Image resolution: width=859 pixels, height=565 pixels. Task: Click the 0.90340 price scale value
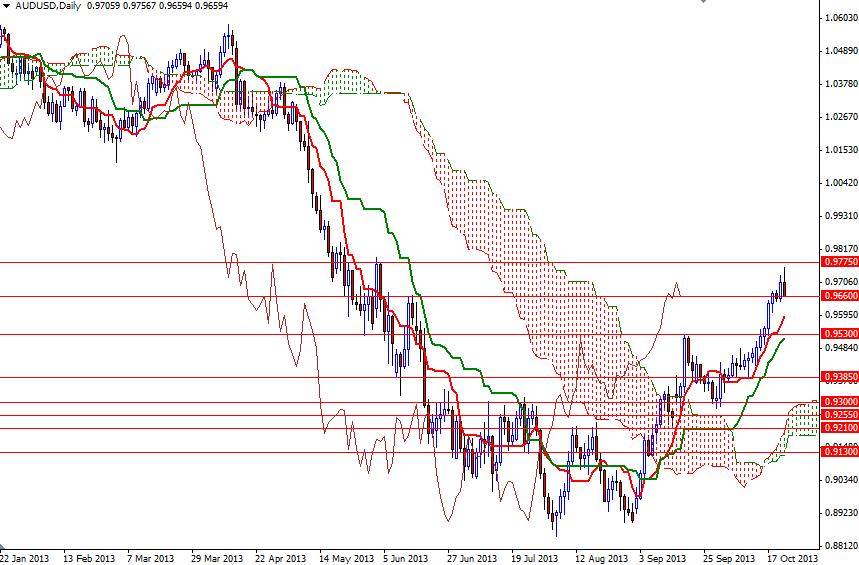[x=841, y=480]
